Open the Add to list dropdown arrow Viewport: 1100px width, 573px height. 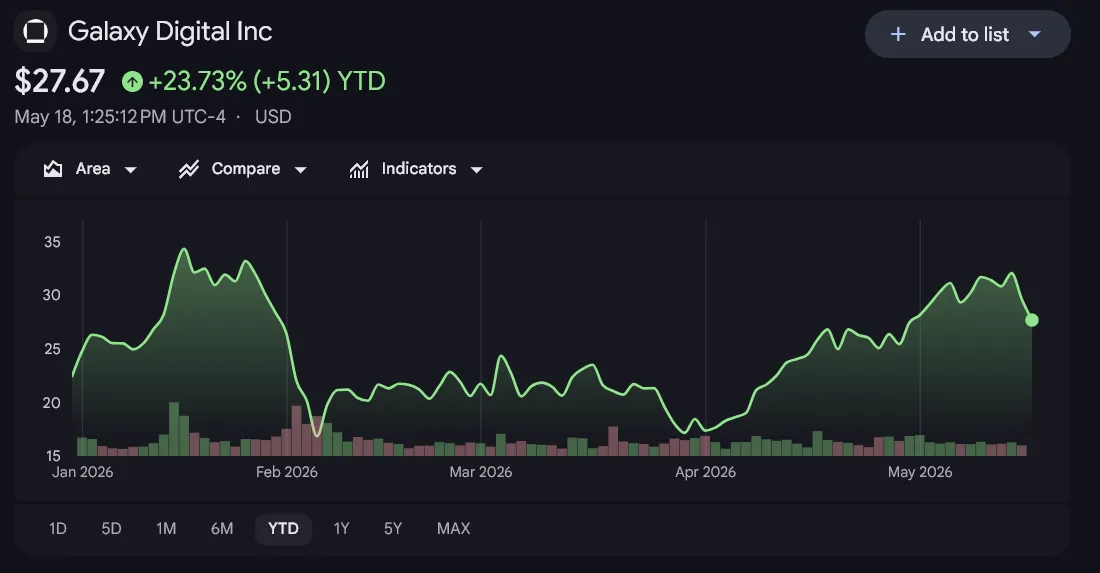[x=1035, y=34]
